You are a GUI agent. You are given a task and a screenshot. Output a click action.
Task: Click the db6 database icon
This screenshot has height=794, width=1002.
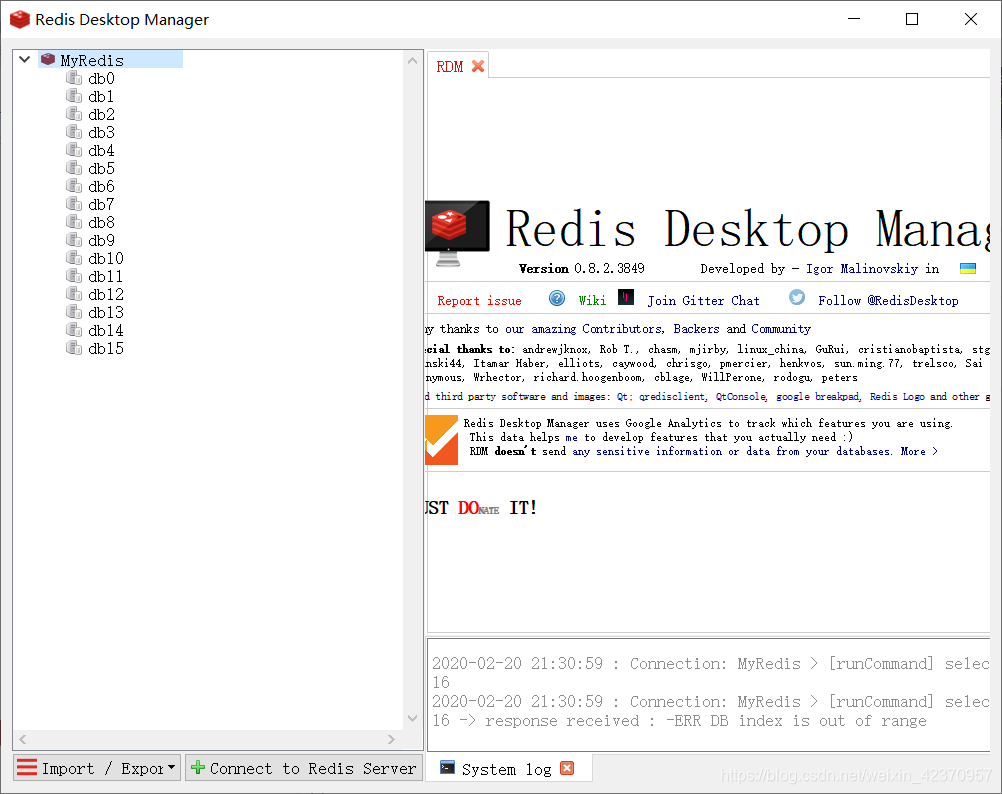pos(74,186)
